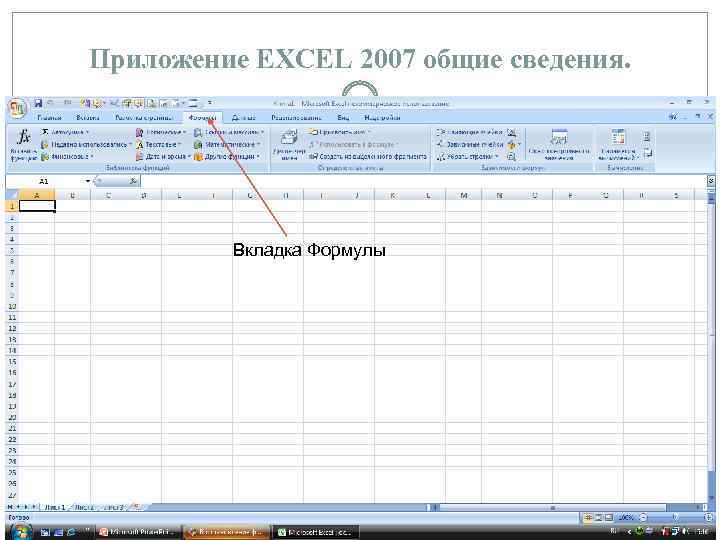This screenshot has width=720, height=540.
Task: Click Trace Dependents
Action: pos(469,145)
